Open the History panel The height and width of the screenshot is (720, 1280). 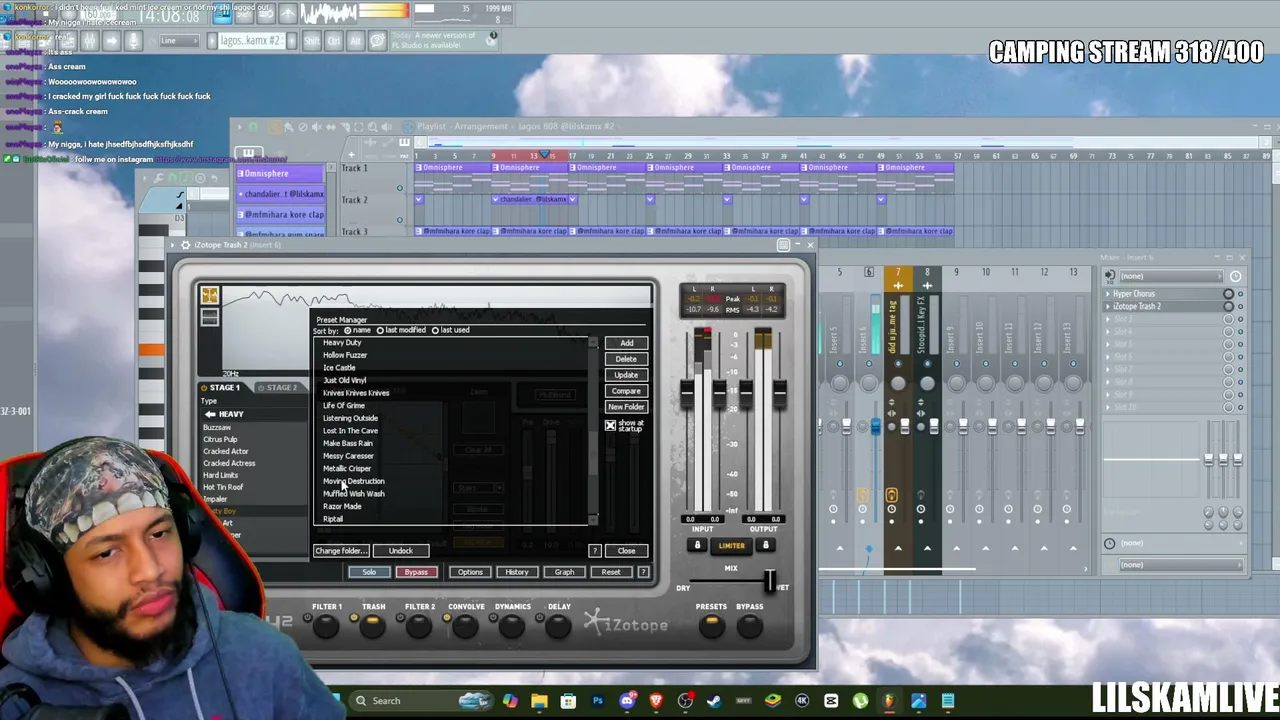coord(516,572)
